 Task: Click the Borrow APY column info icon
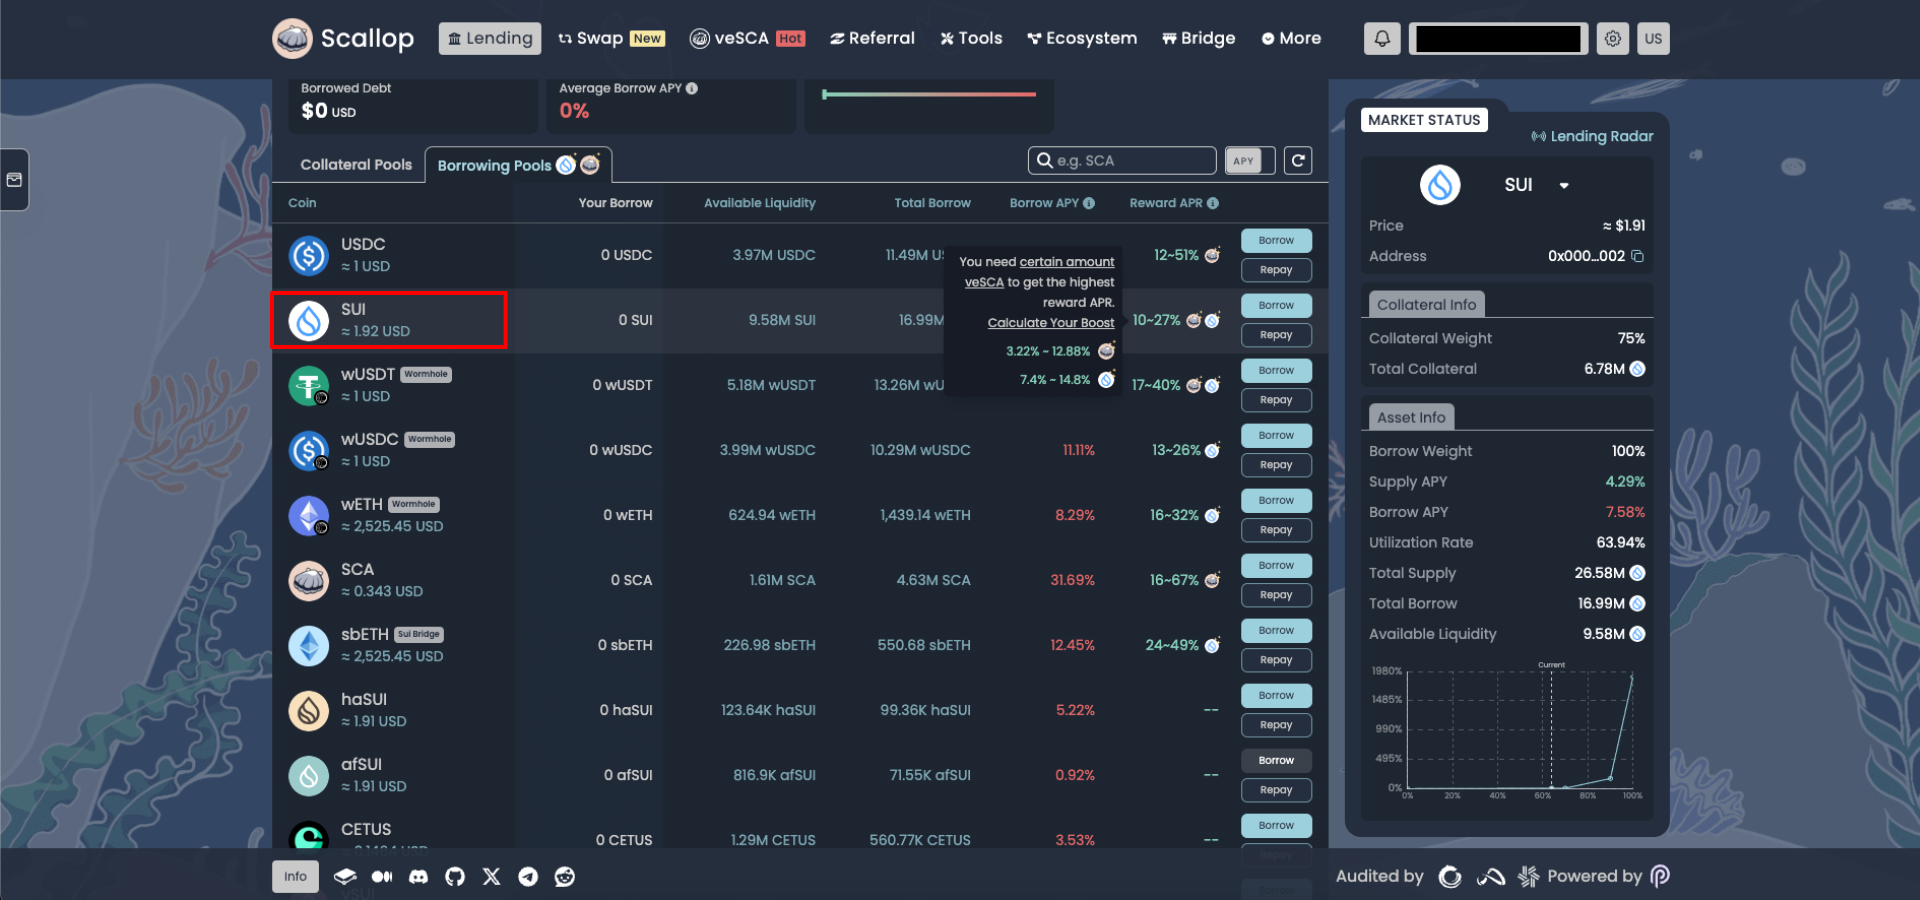click(1089, 203)
